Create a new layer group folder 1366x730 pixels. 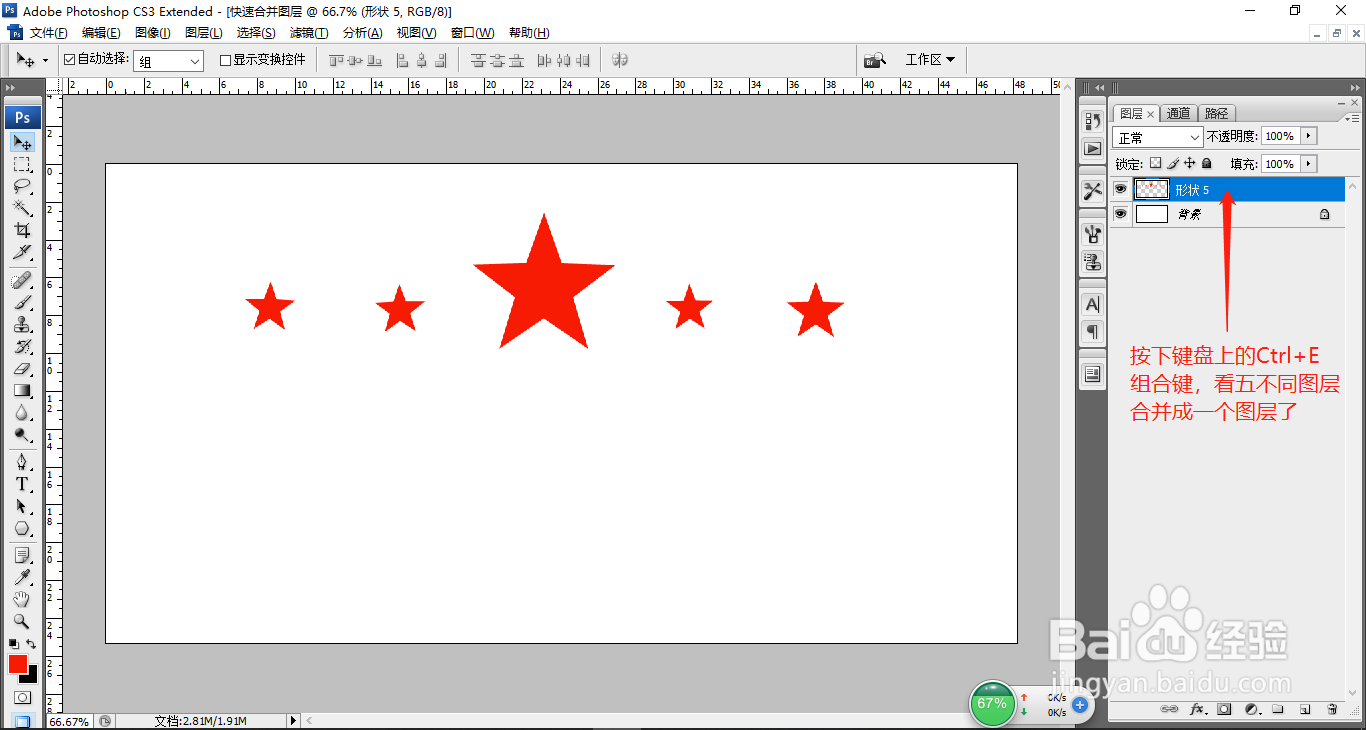[1278, 709]
